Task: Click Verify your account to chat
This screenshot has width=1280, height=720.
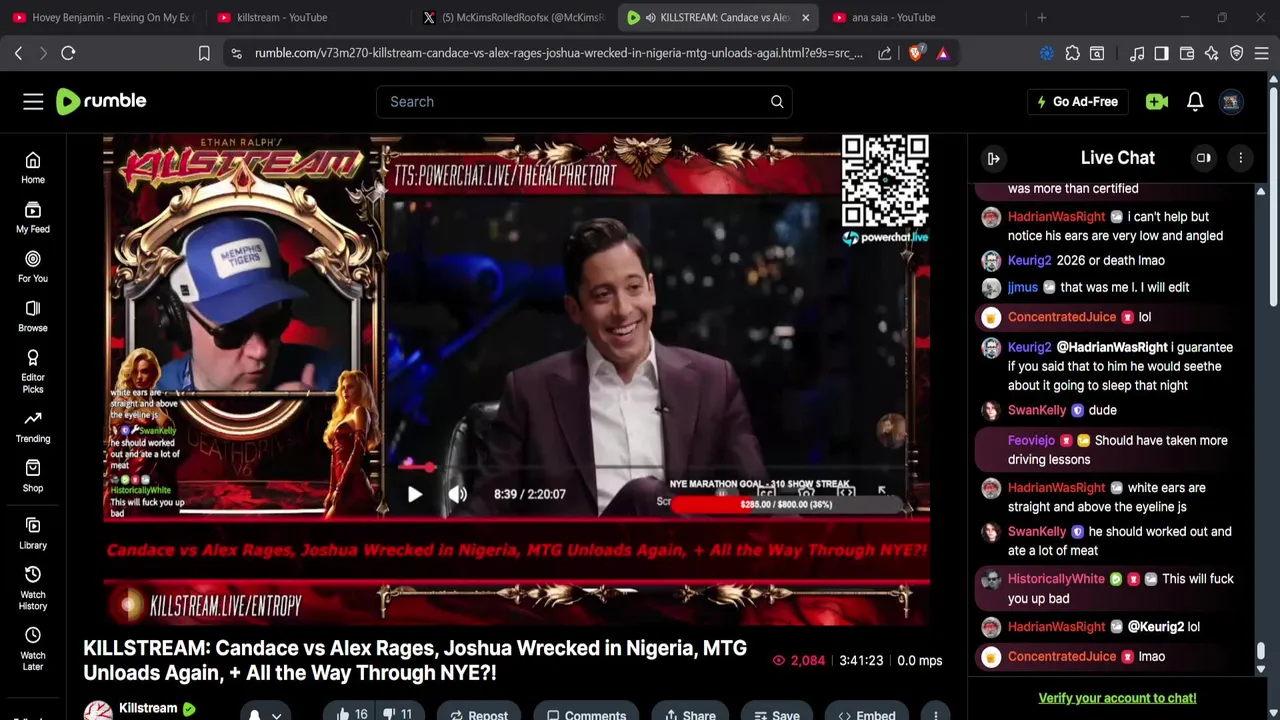Action: 1117,698
